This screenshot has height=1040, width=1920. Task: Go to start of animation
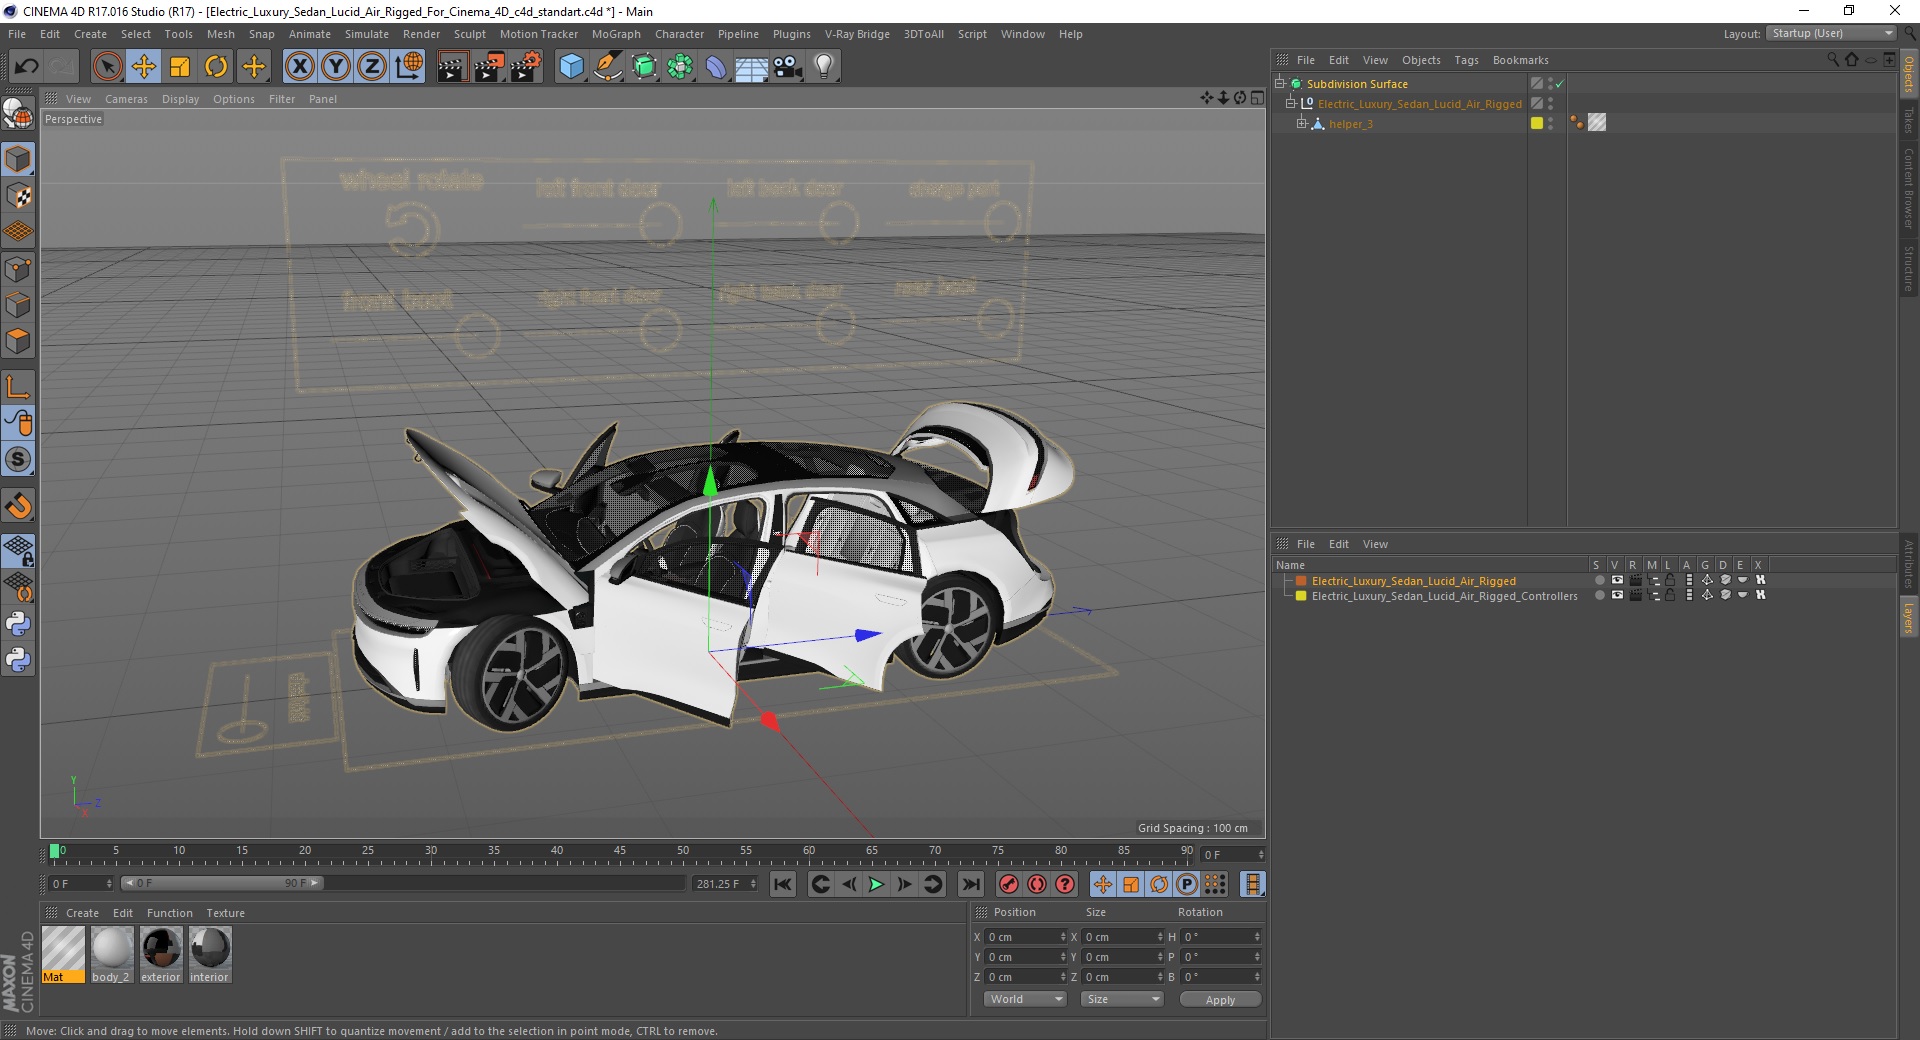point(783,884)
